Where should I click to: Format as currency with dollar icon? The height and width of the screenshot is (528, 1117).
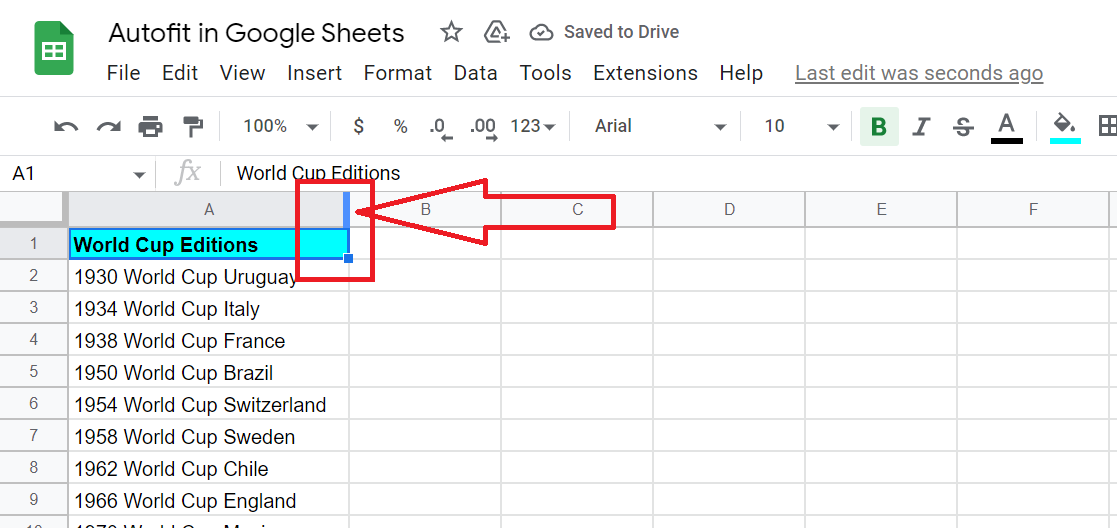tap(359, 127)
